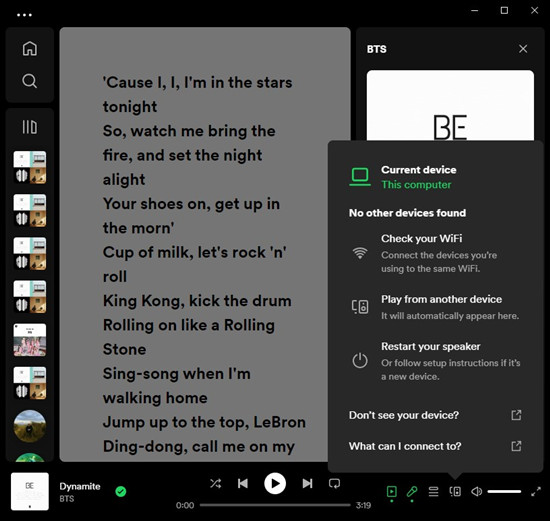Image resolution: width=550 pixels, height=521 pixels.
Task: Click external link icon beside What can I connect to
Action: (x=516, y=446)
